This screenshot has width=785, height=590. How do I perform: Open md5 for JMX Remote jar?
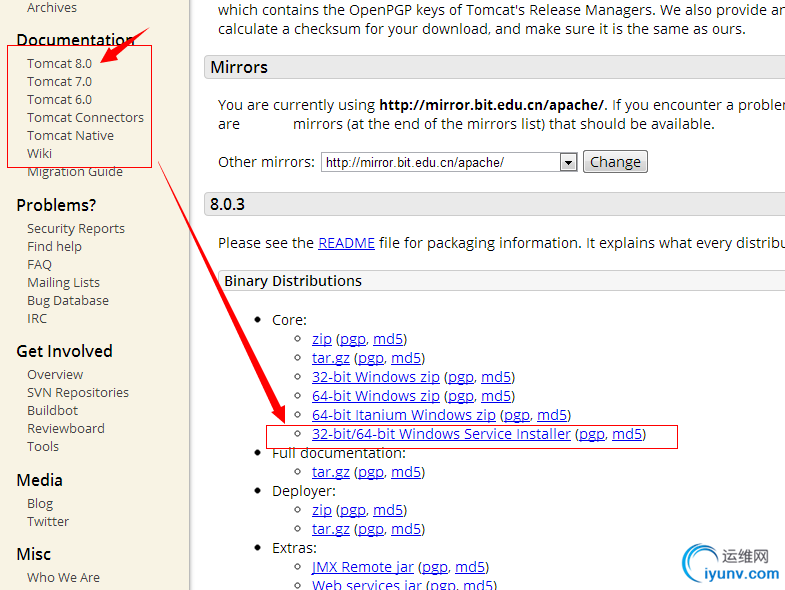[x=470, y=567]
